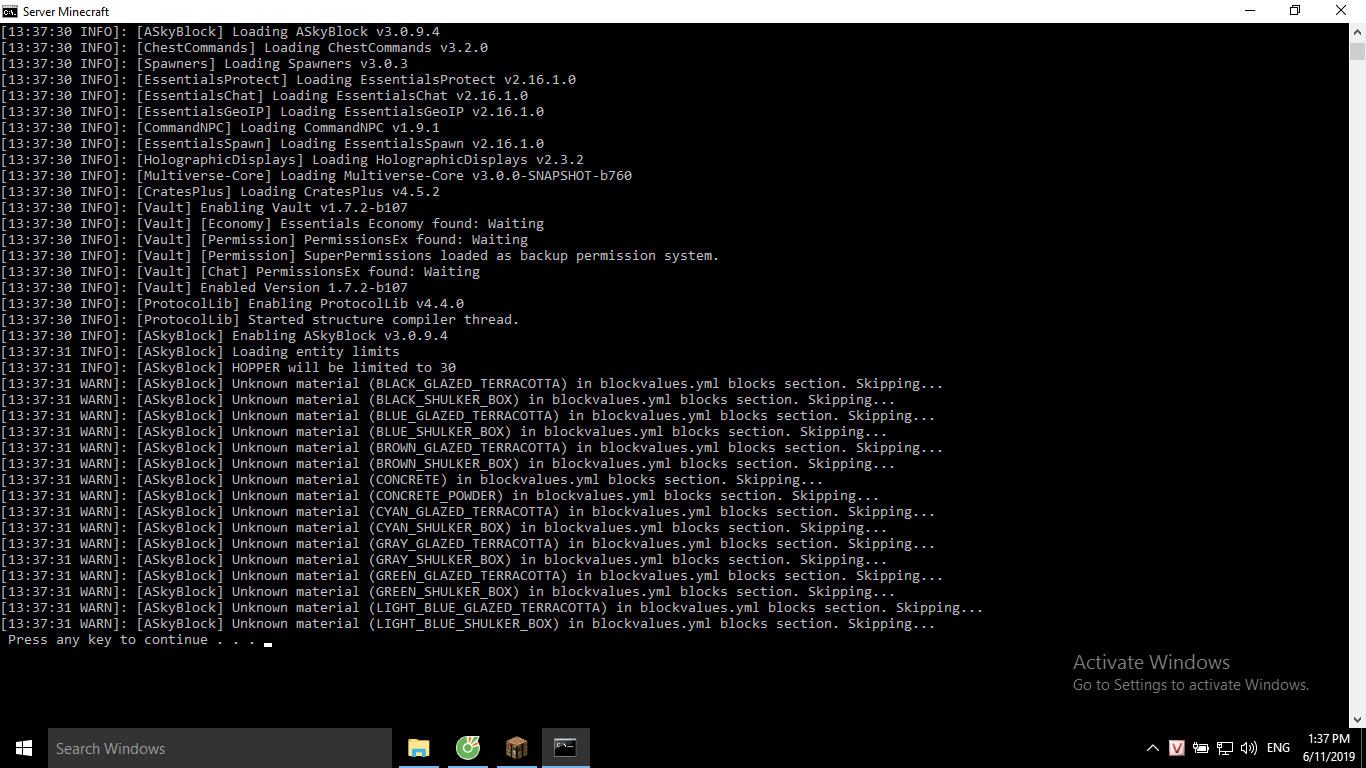Click the 'Loading CratesPlus v4.5.2' text
1366x768 pixels.
(340, 192)
